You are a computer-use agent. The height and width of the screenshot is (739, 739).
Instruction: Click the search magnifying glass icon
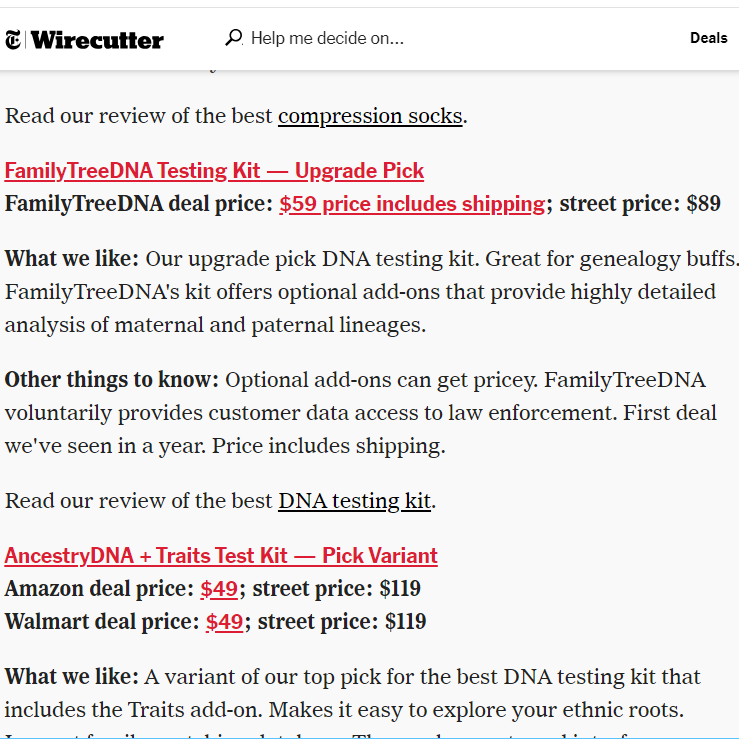pyautogui.click(x=234, y=38)
